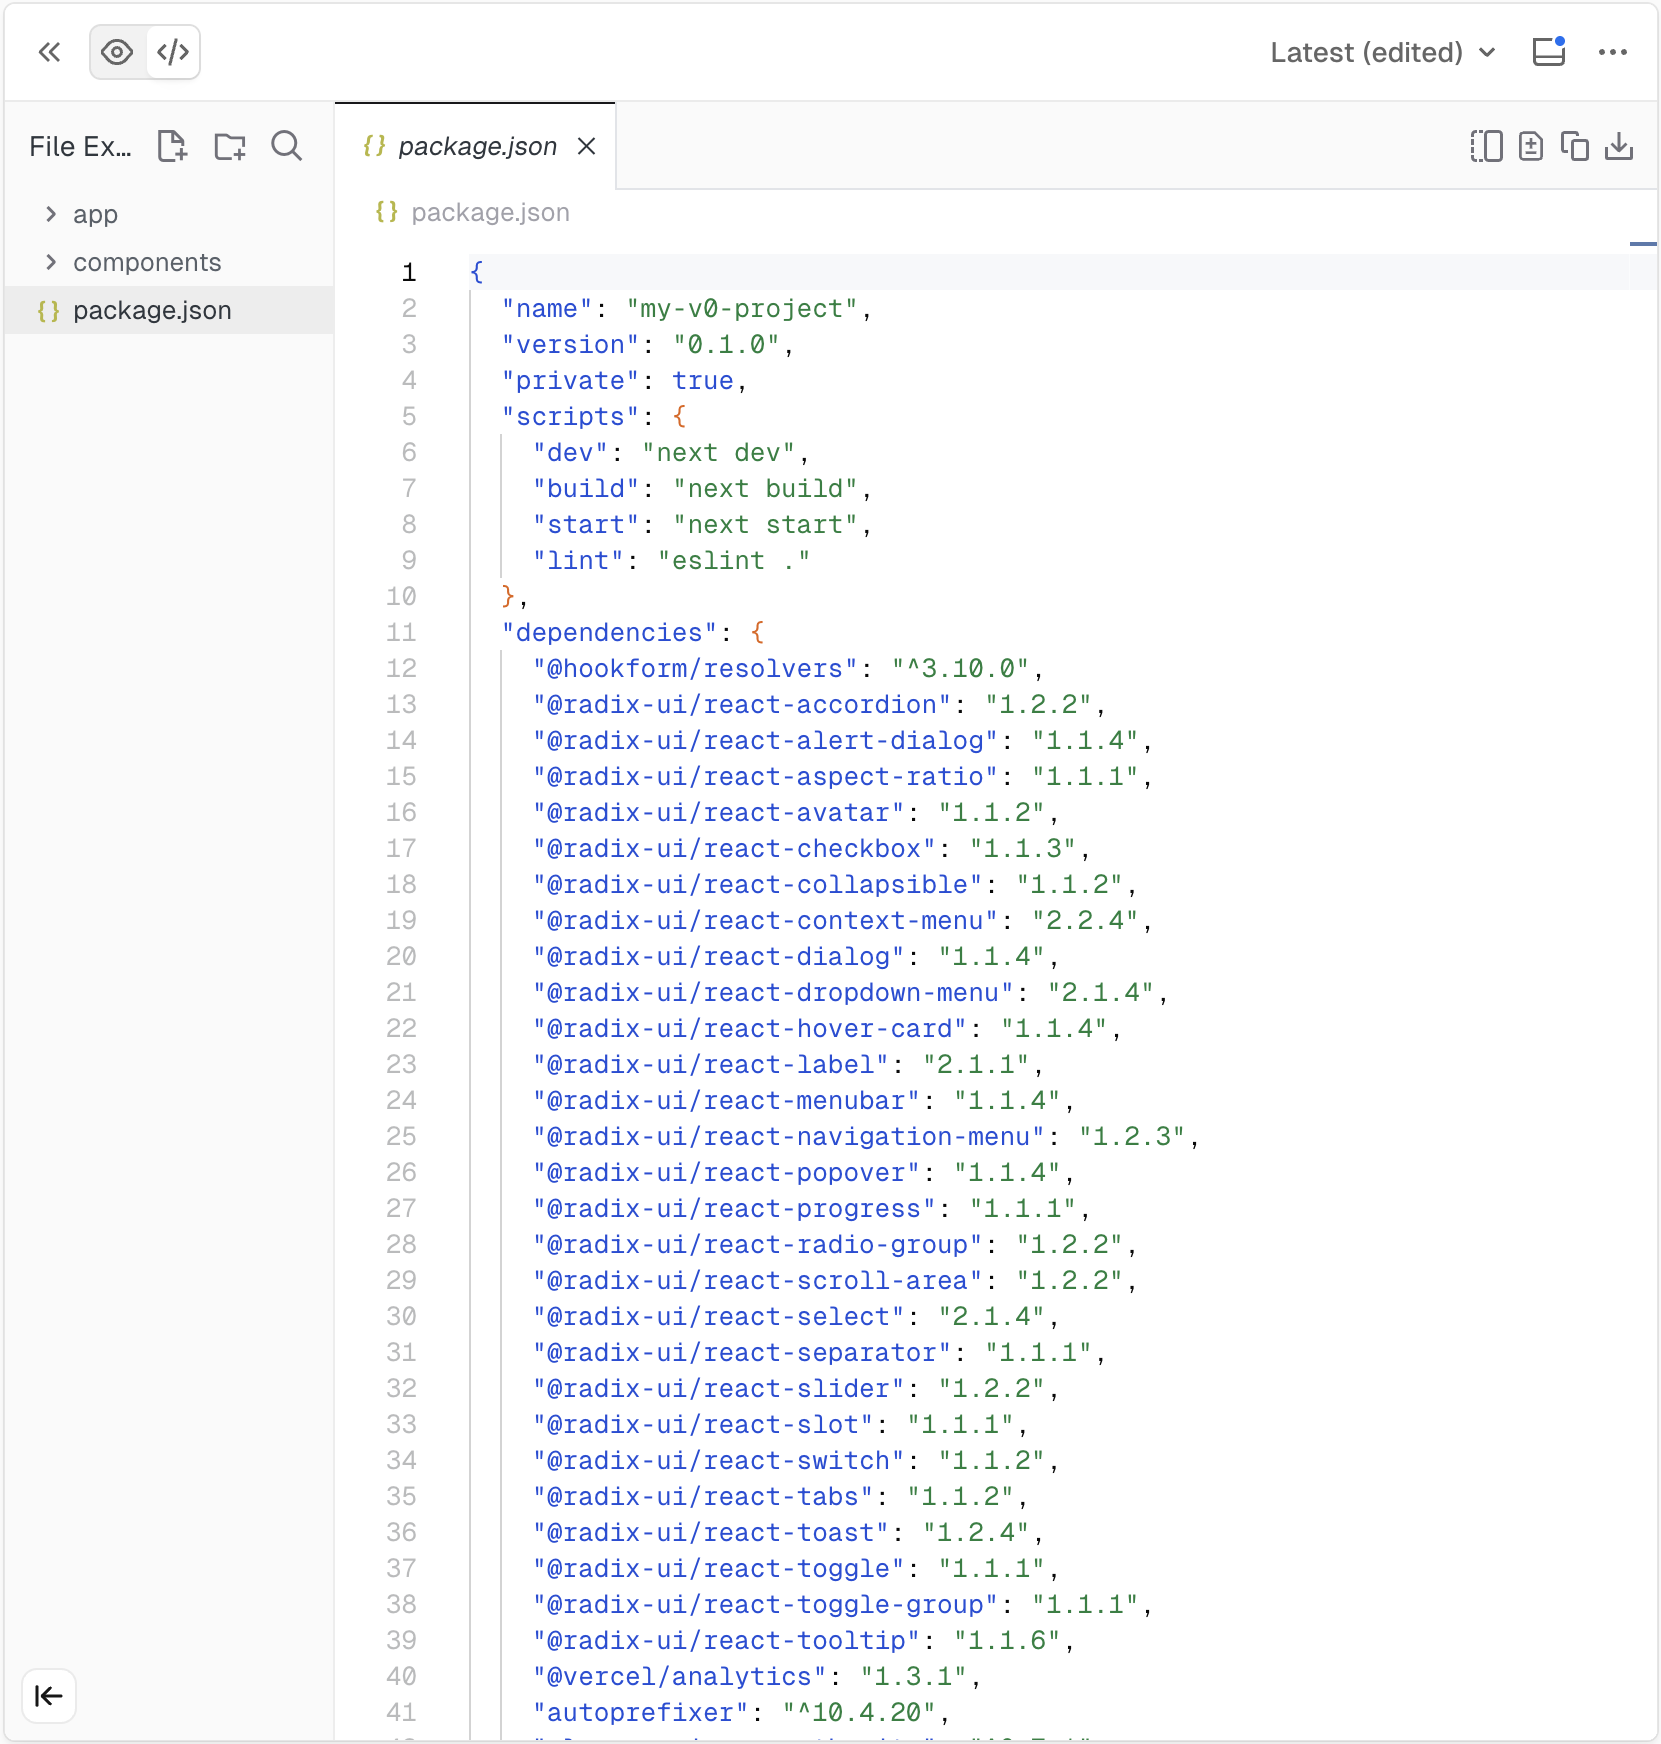Image resolution: width=1661 pixels, height=1744 pixels.
Task: Click line number 1 in the gutter
Action: tap(409, 272)
